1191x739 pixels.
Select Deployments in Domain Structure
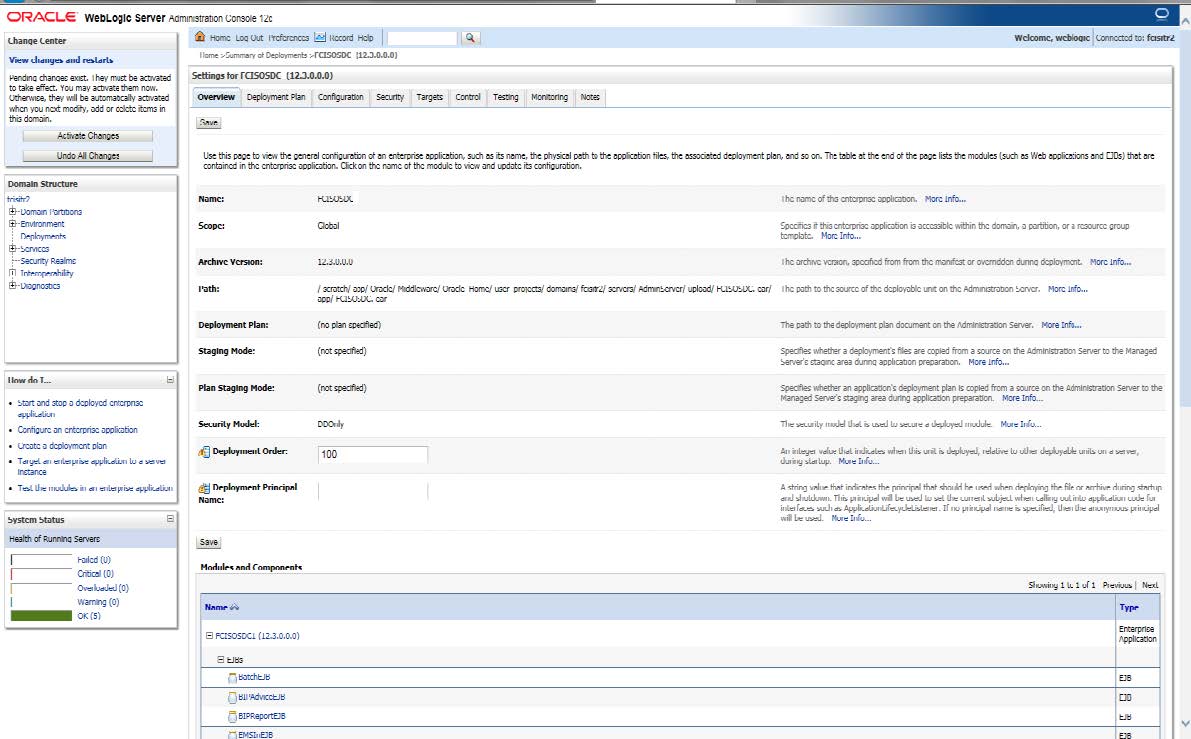[x=43, y=236]
